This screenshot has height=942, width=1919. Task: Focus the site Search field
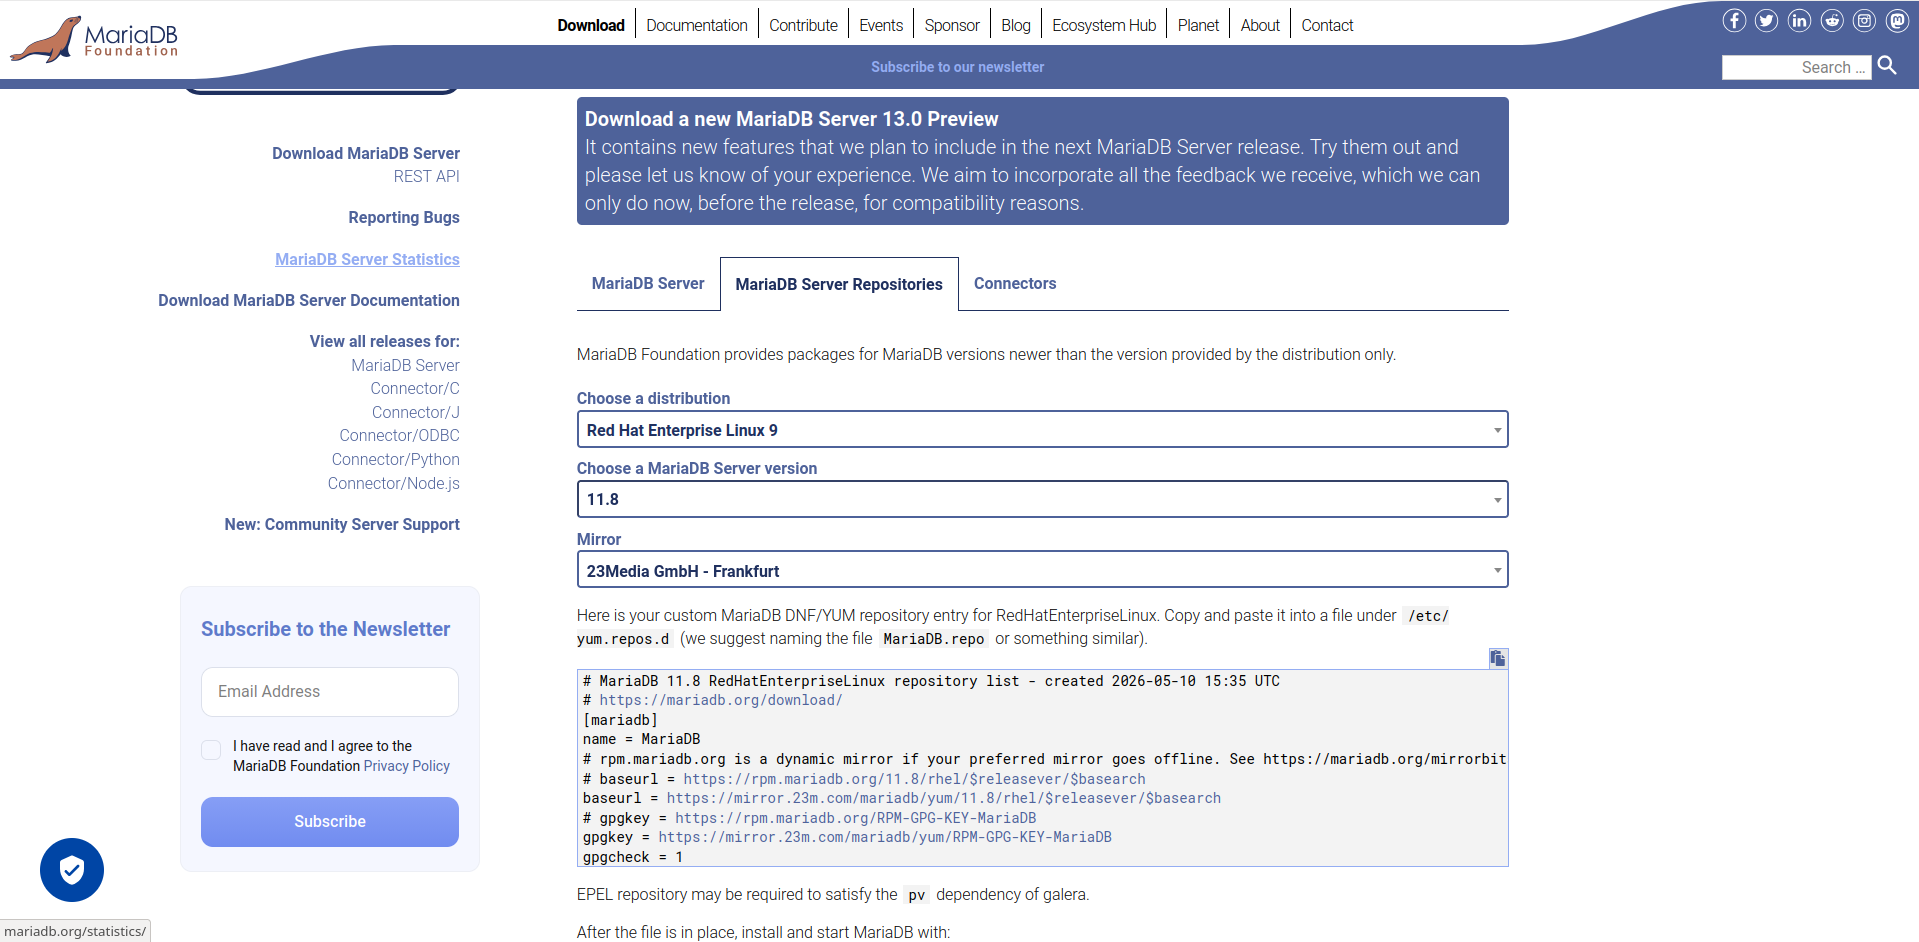(x=1796, y=67)
